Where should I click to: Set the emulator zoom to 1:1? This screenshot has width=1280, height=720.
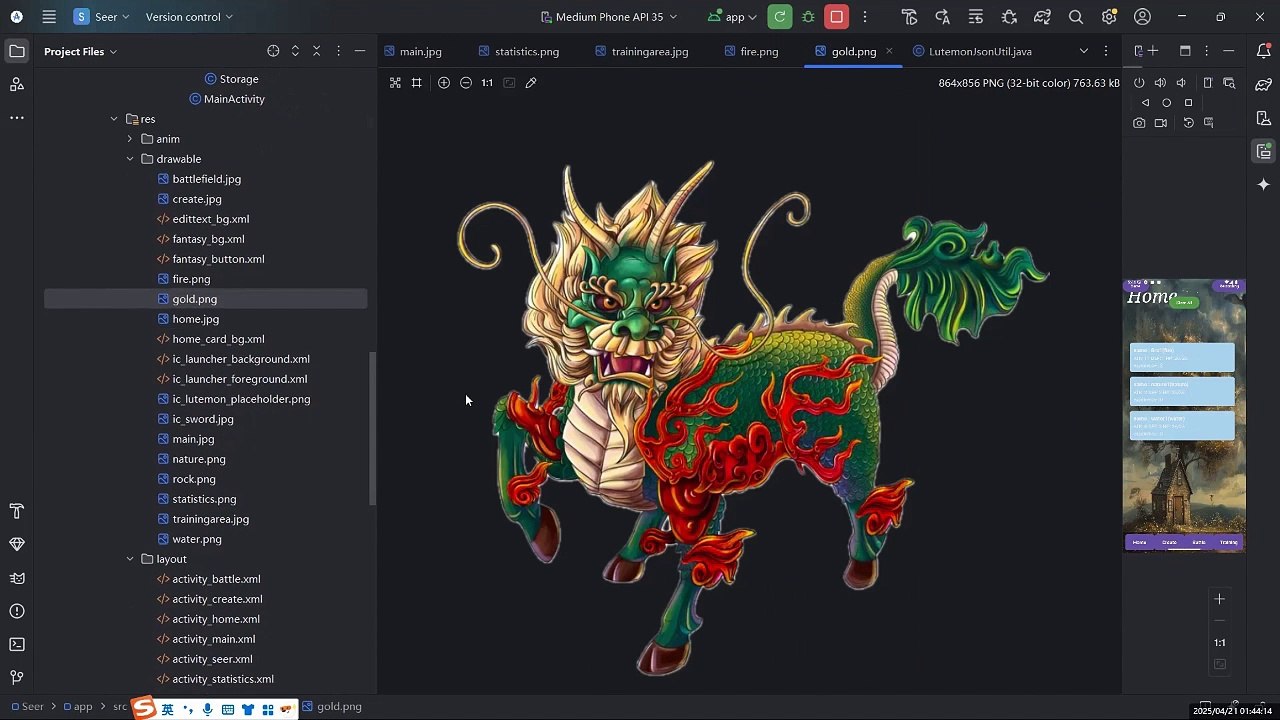click(x=1219, y=643)
